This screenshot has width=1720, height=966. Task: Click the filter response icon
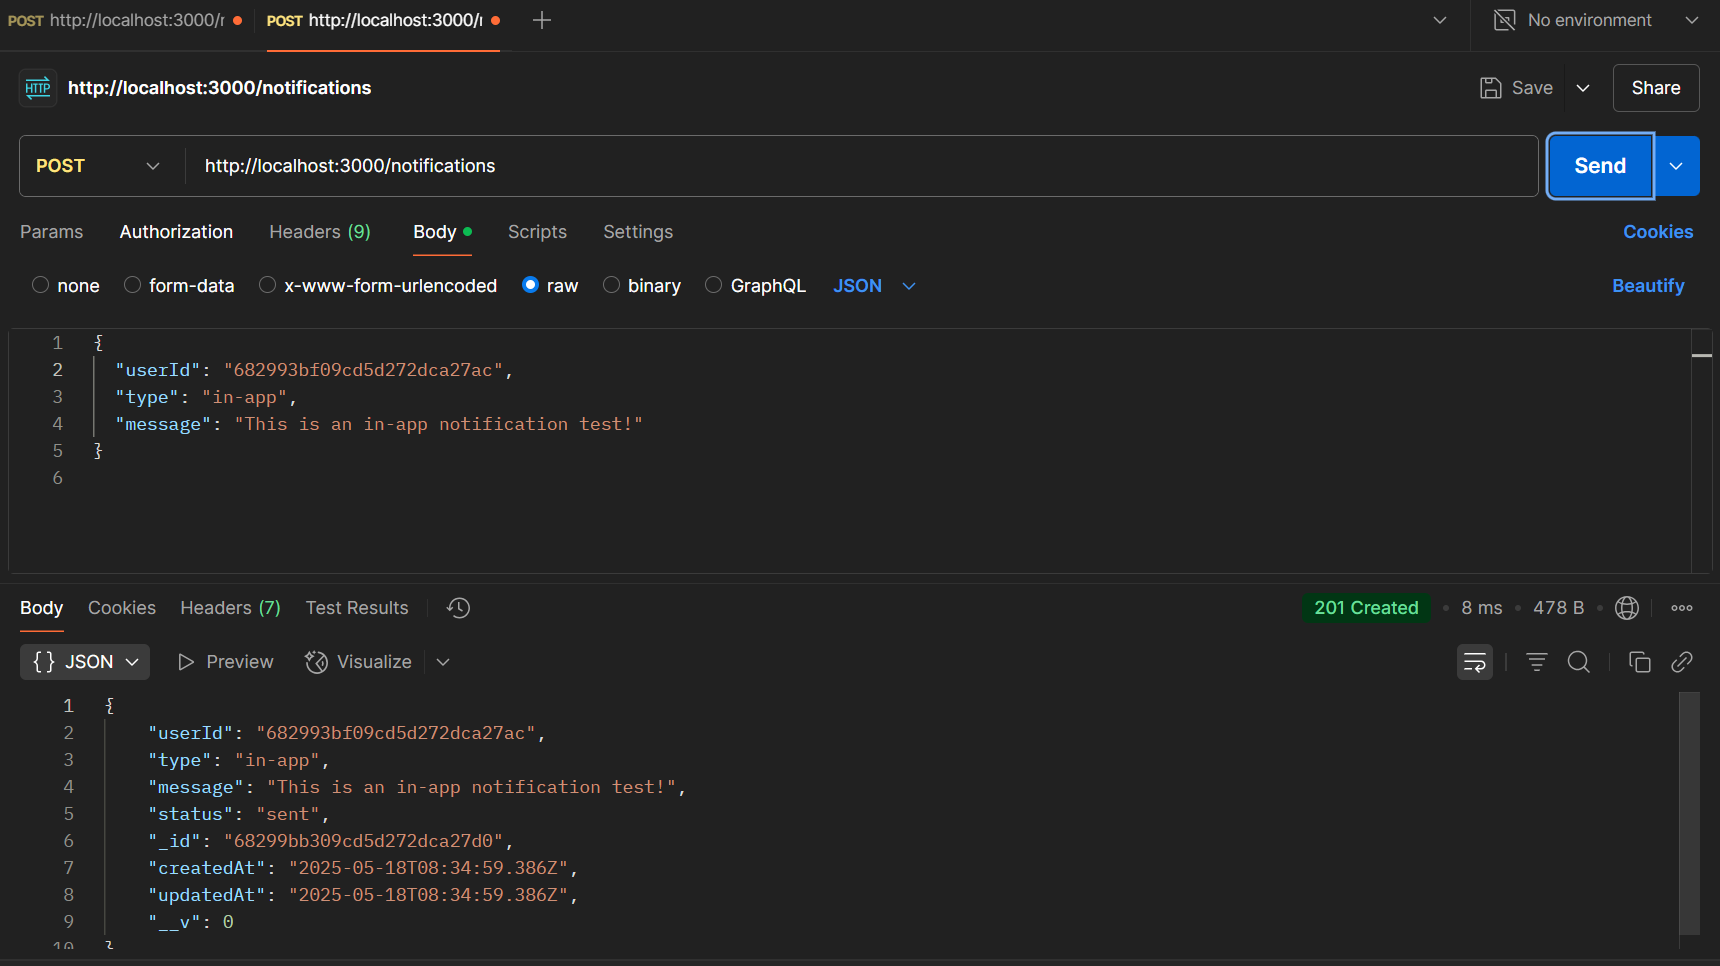[x=1537, y=662]
